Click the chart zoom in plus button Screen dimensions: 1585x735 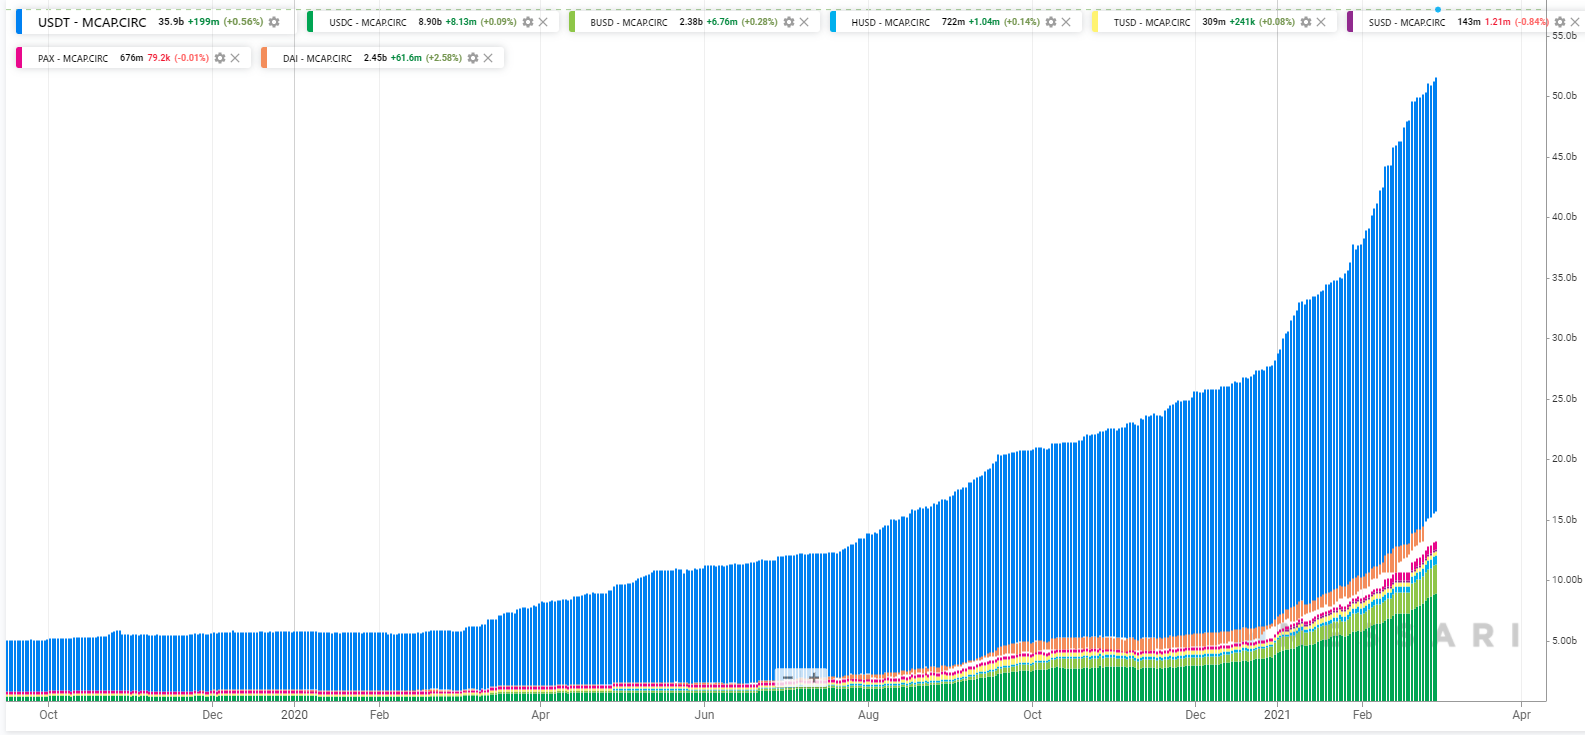pyautogui.click(x=814, y=678)
